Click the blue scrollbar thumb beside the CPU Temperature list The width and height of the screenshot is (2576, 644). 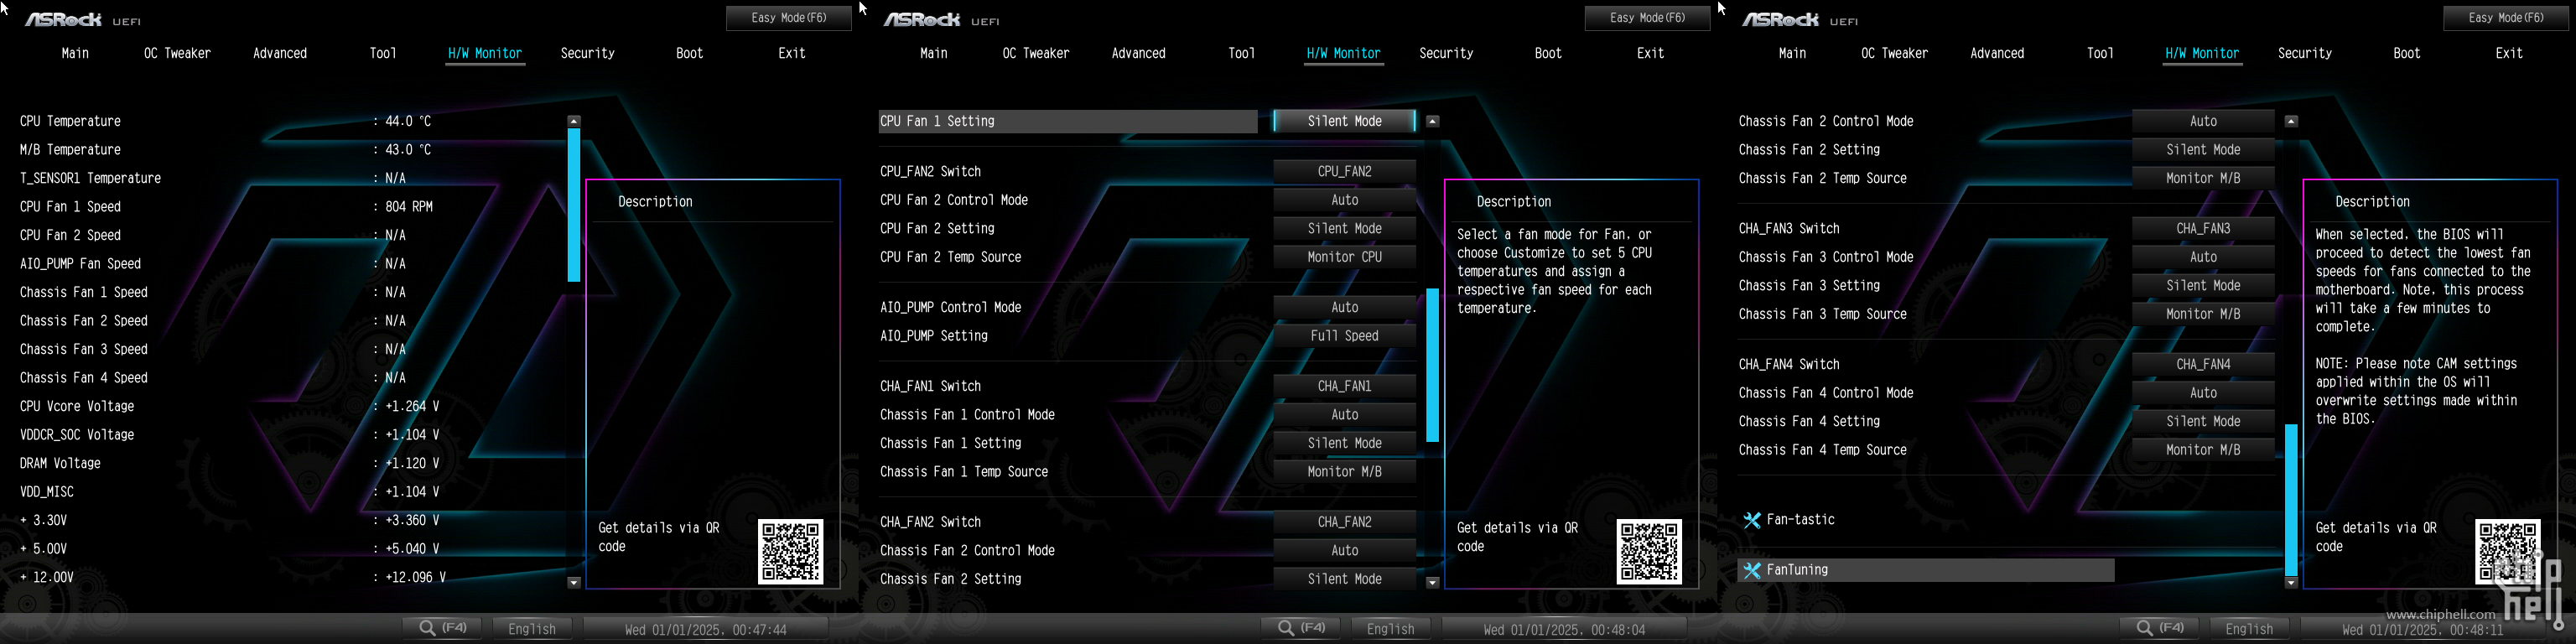coord(574,205)
